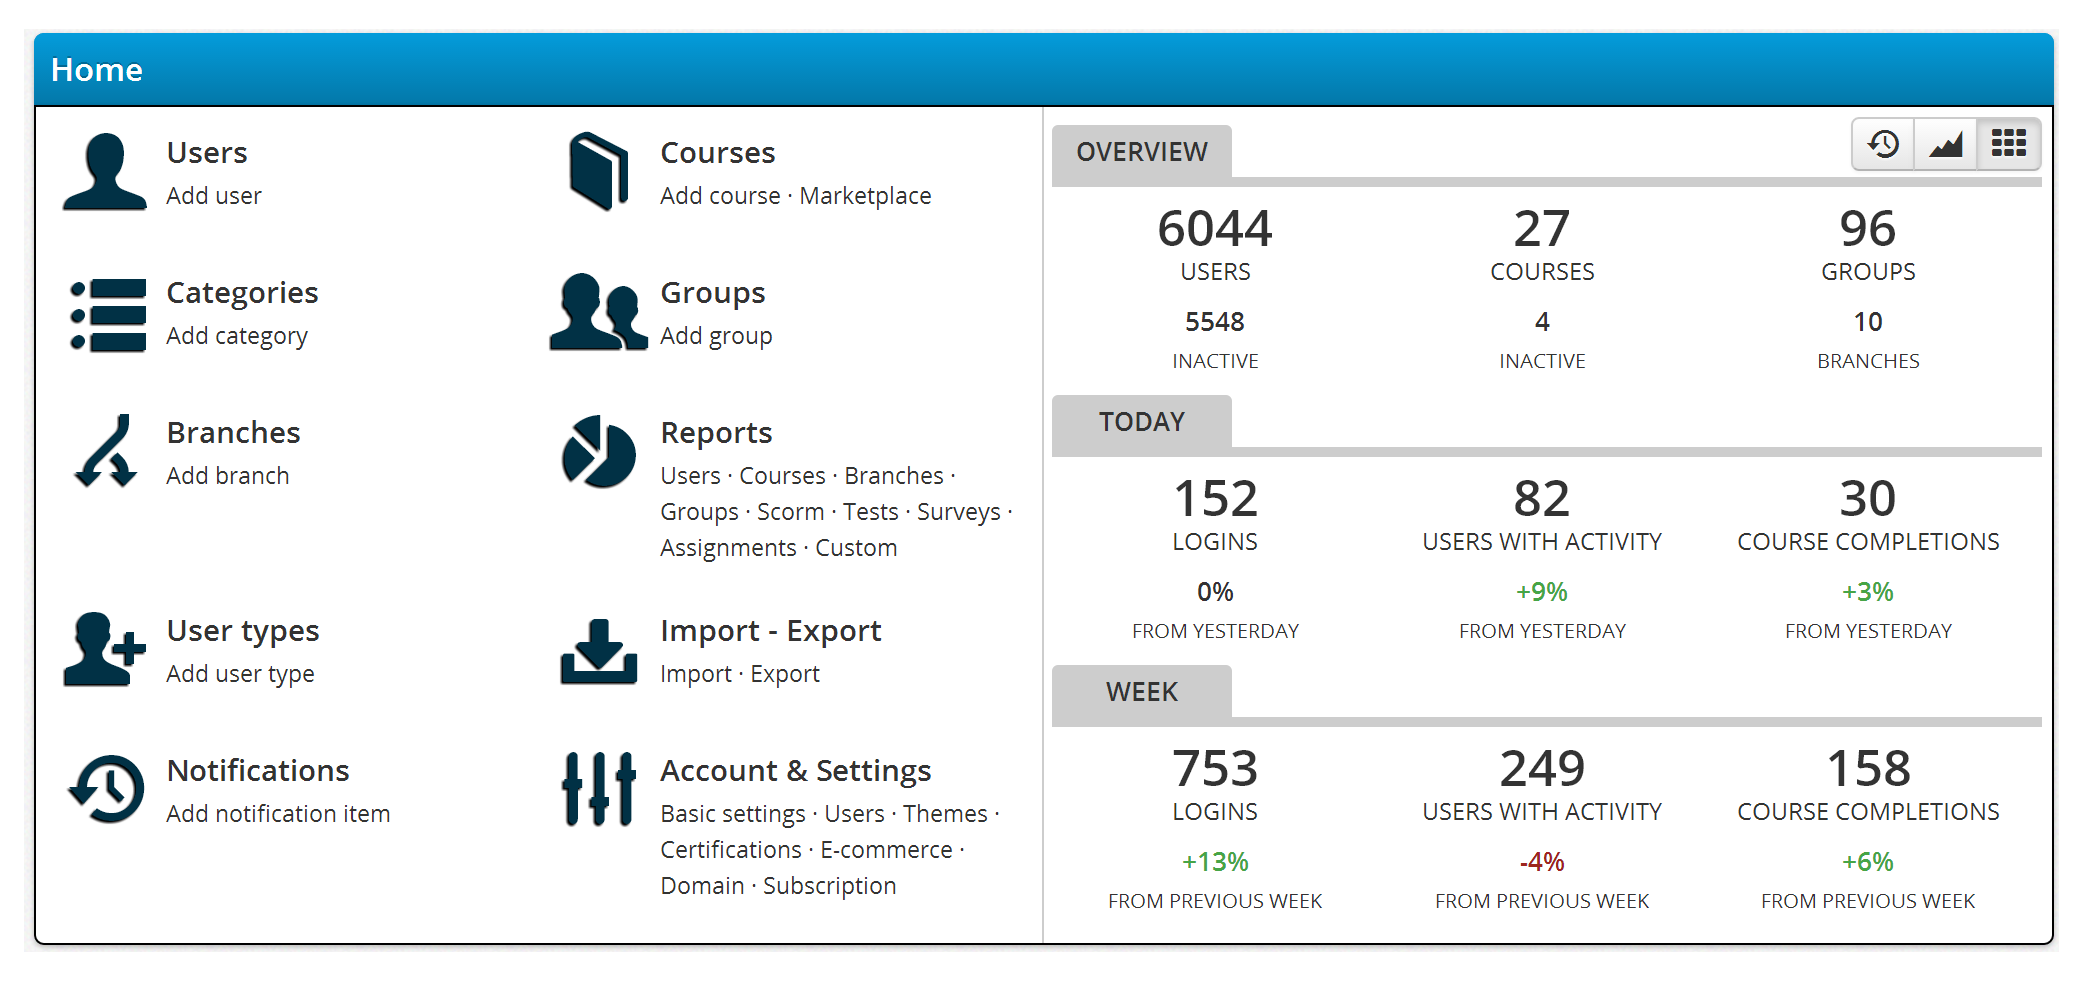Image resolution: width=2083 pixels, height=982 pixels.
Task: Open Scorm report link
Action: coord(790,512)
